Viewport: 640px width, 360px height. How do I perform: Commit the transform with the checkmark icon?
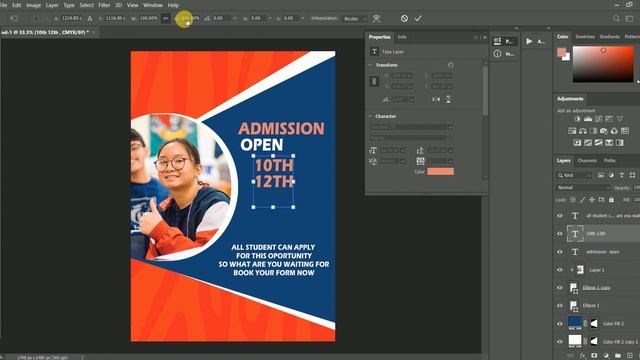click(x=418, y=18)
